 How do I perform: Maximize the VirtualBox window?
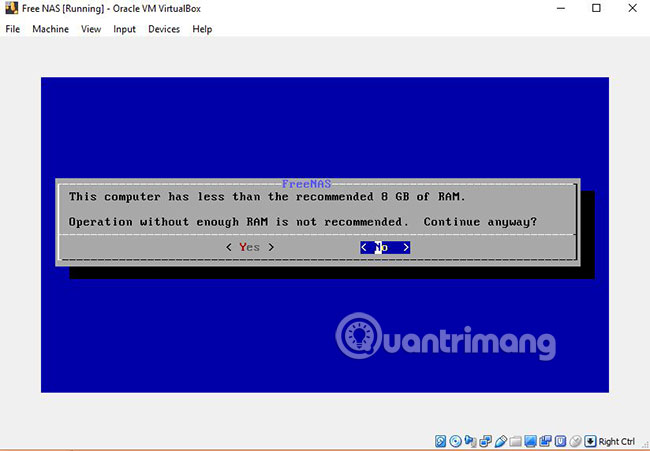coord(596,8)
